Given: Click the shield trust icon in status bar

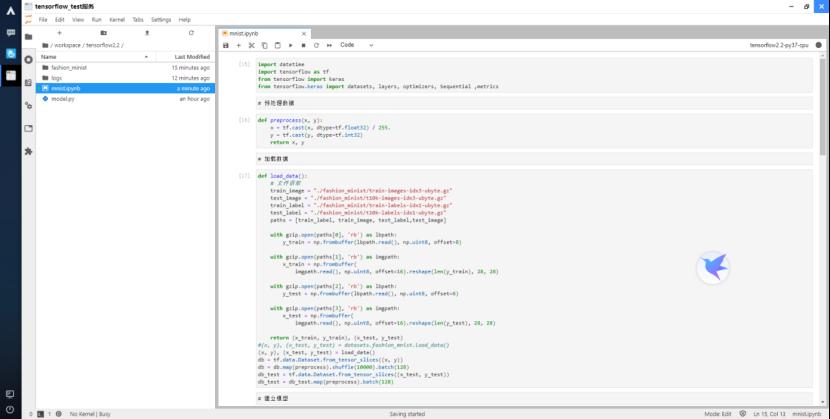Looking at the screenshot, I should [x=743, y=414].
